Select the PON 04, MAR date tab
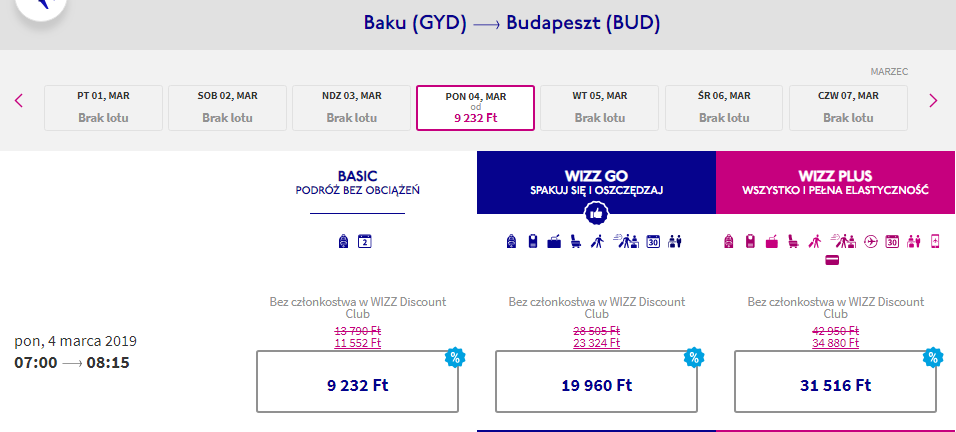The image size is (956, 432). (475, 108)
